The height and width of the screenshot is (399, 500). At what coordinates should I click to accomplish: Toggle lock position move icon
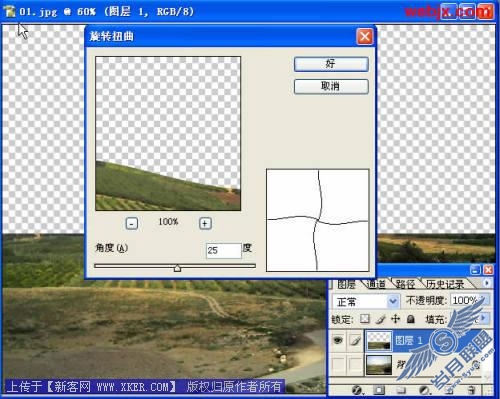(395, 319)
